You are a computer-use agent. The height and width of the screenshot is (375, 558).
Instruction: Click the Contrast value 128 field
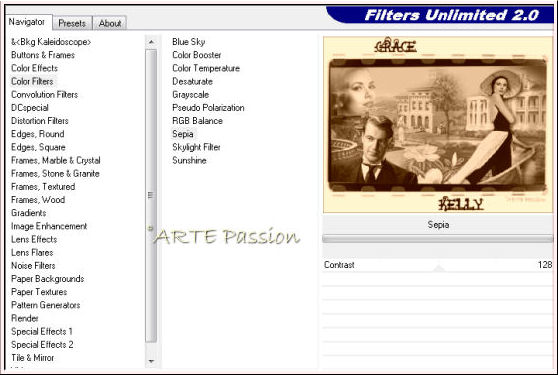pos(545,265)
